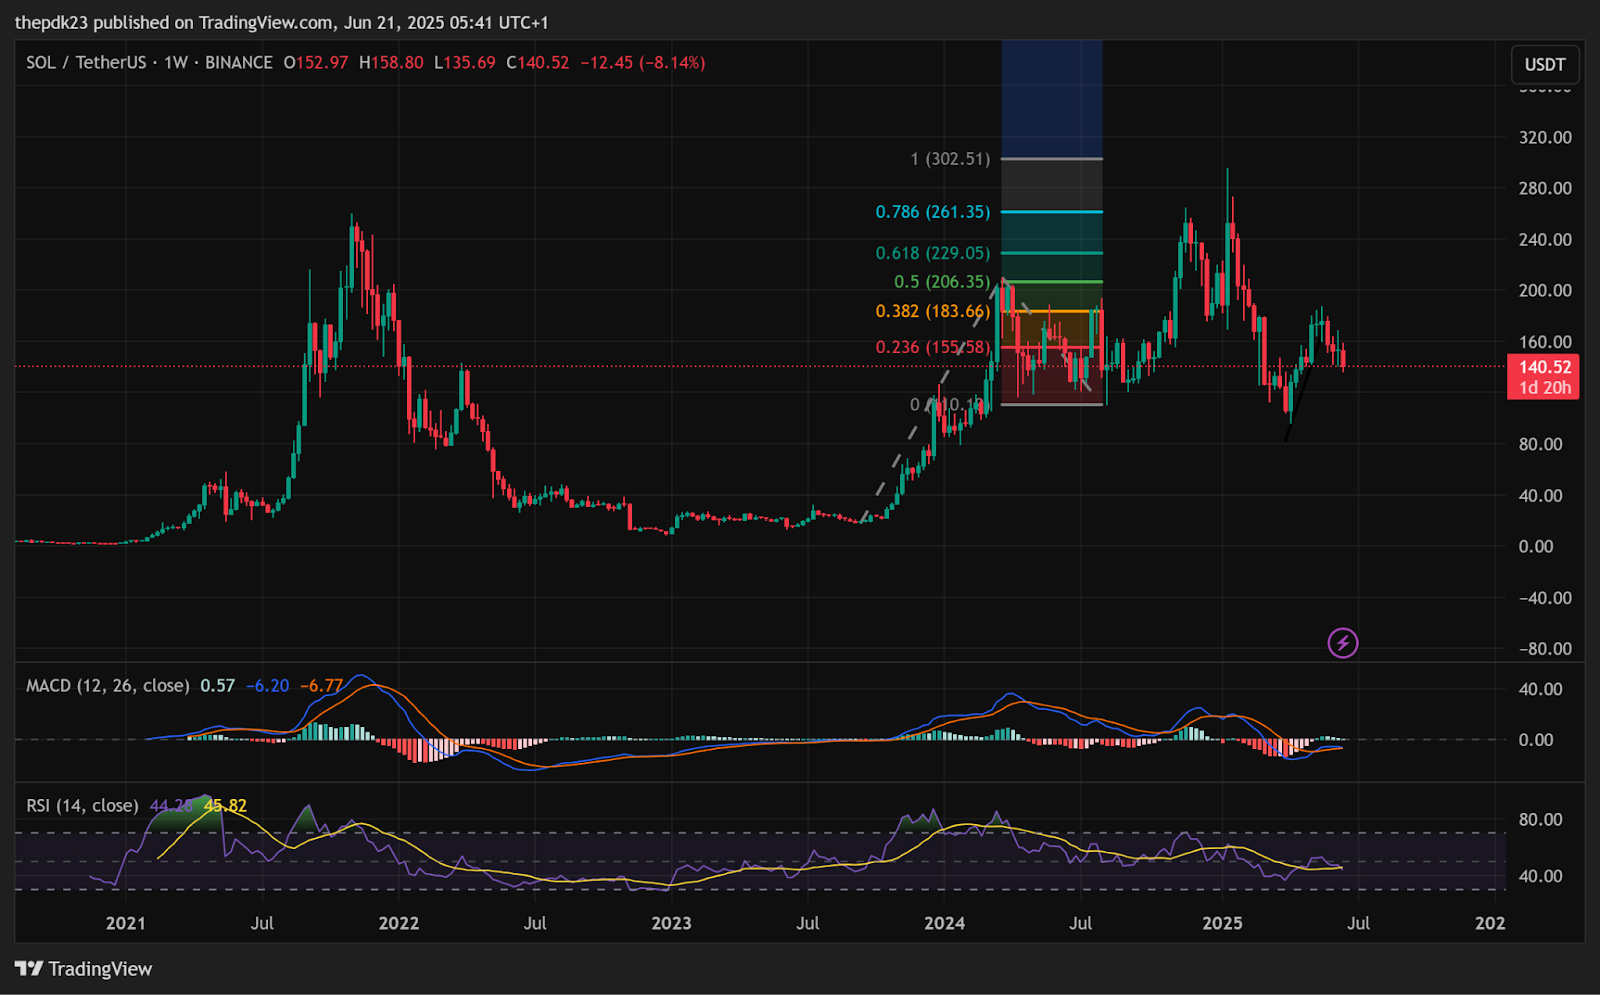1600x995 pixels.
Task: Click the SOL / TetherUS symbol title
Action: coord(86,62)
